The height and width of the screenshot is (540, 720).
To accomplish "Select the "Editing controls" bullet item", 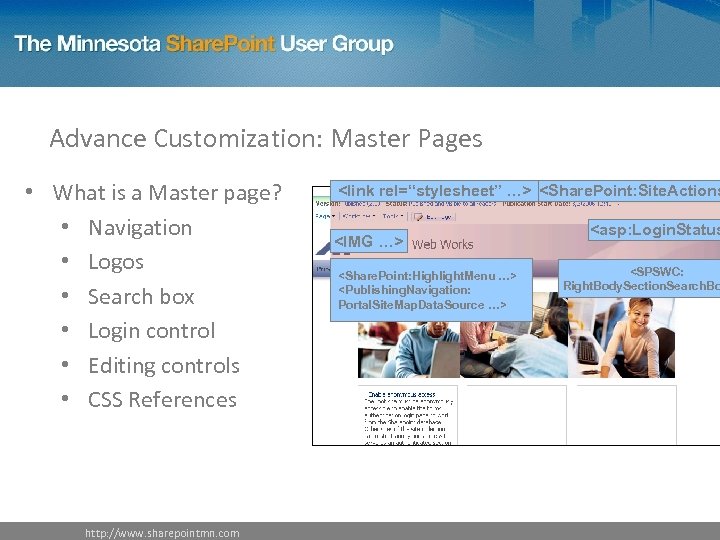I will click(164, 366).
